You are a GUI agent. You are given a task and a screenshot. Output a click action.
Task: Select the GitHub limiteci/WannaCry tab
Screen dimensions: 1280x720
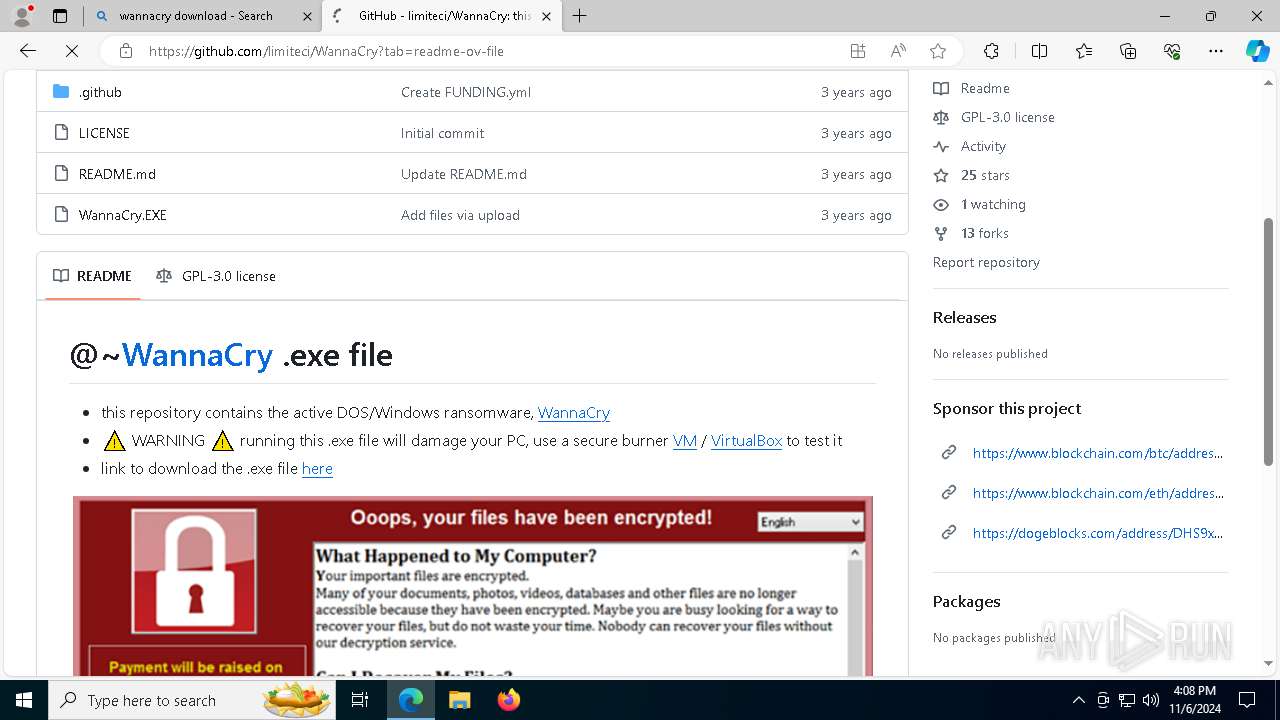(443, 16)
